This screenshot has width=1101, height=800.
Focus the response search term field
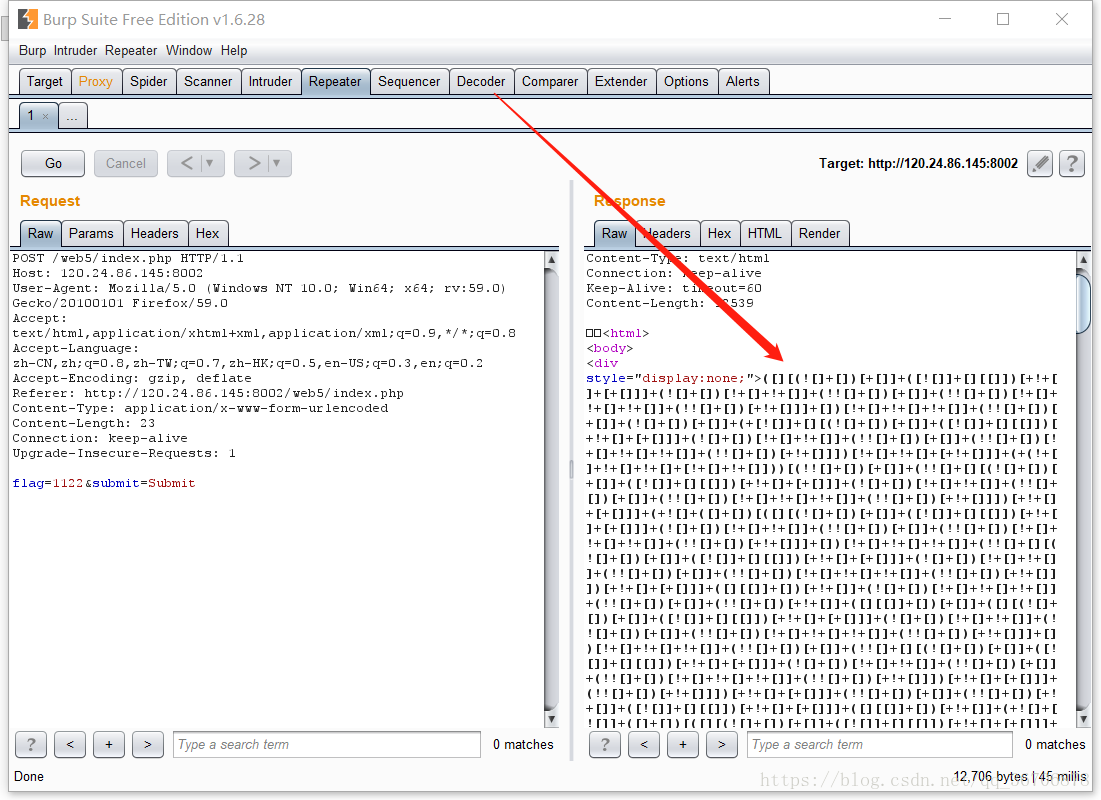click(880, 745)
